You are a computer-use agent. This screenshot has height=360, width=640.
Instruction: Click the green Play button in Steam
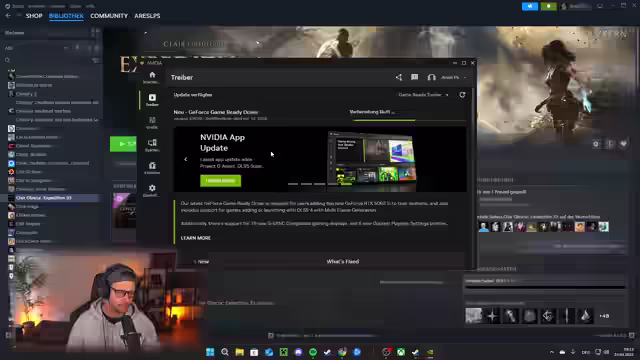123,144
